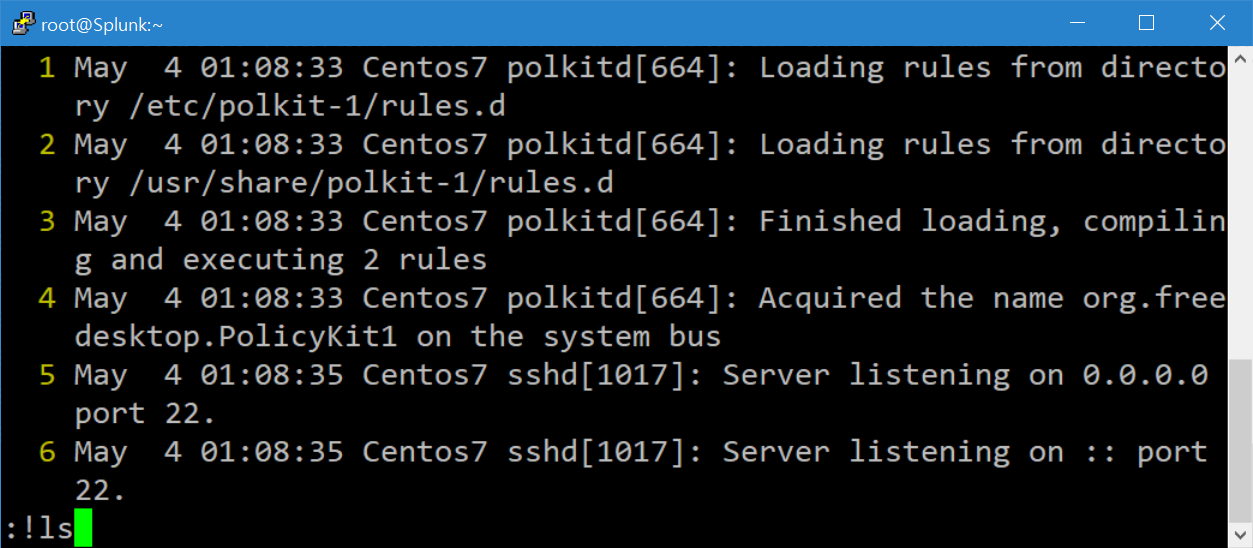This screenshot has width=1253, height=548.
Task: Click line number 1 in the log
Action: click(x=47, y=68)
